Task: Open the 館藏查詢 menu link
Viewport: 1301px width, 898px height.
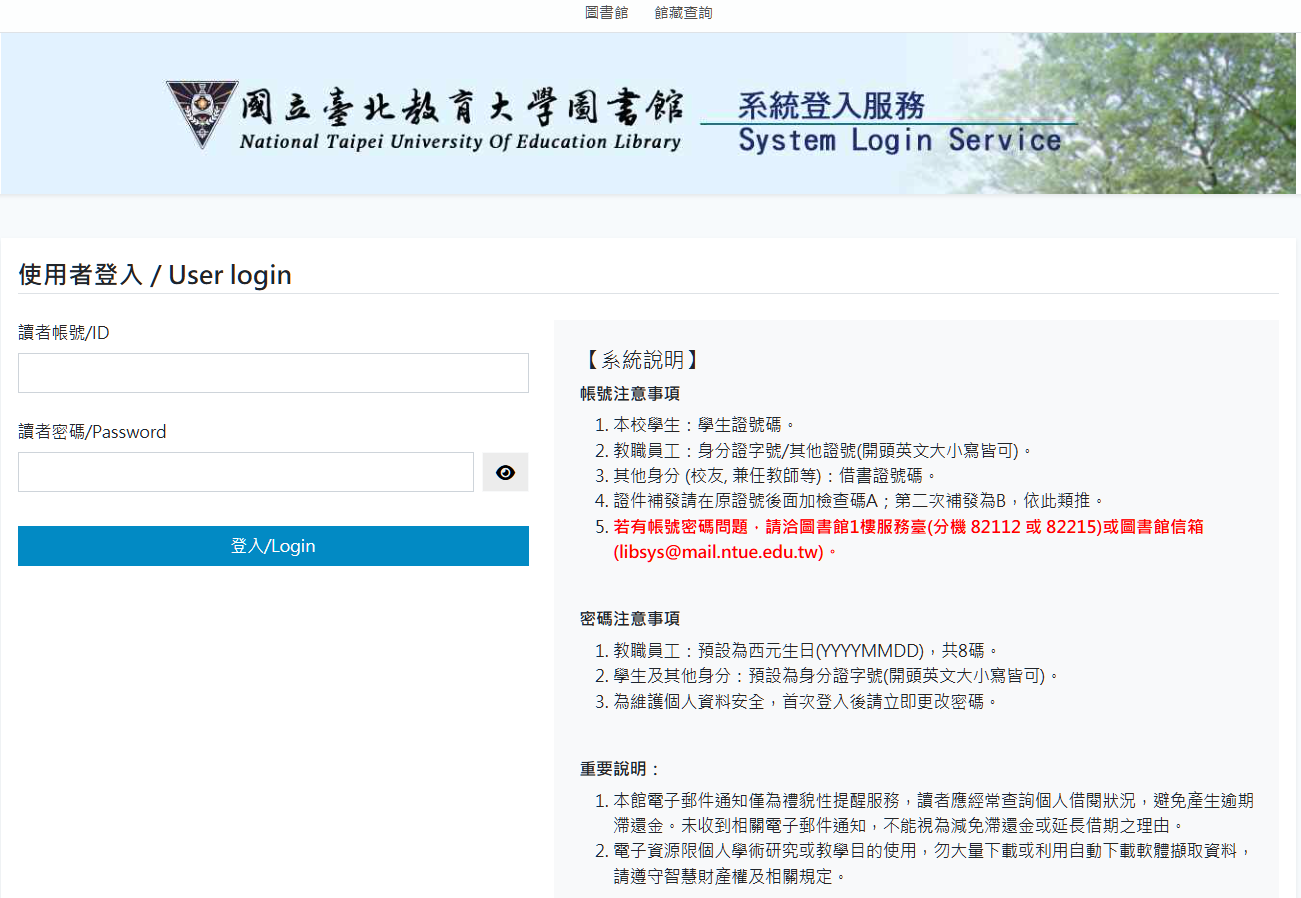Action: pos(683,13)
